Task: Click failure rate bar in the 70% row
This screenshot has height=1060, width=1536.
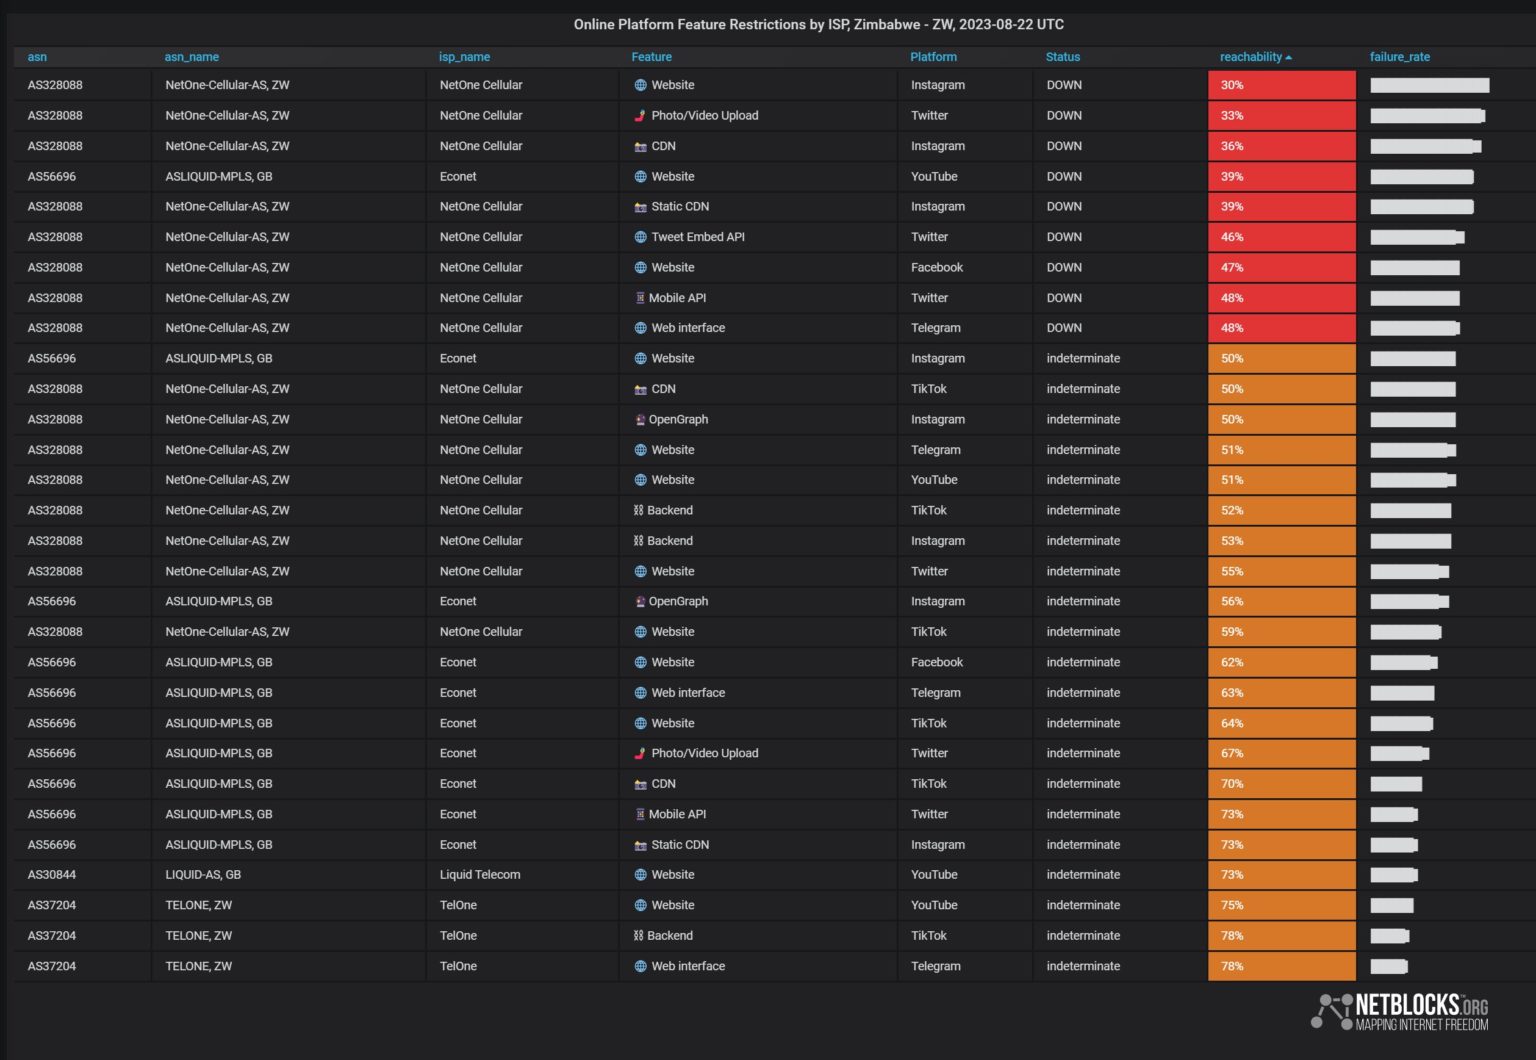Action: coord(1396,784)
